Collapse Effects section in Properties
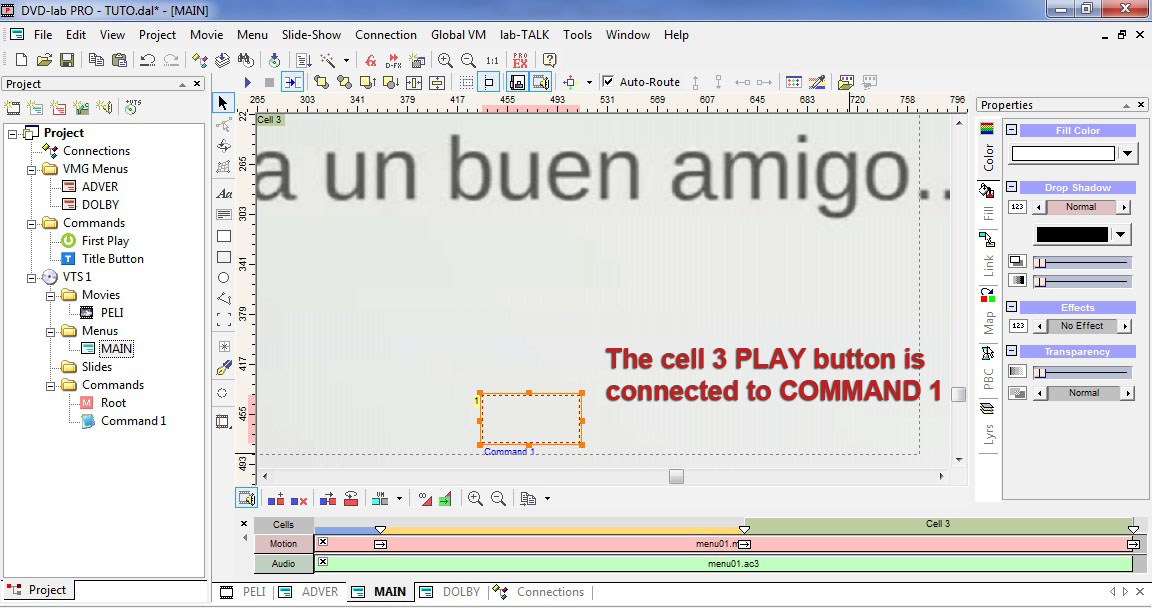This screenshot has width=1154, height=608. pos(1012,307)
